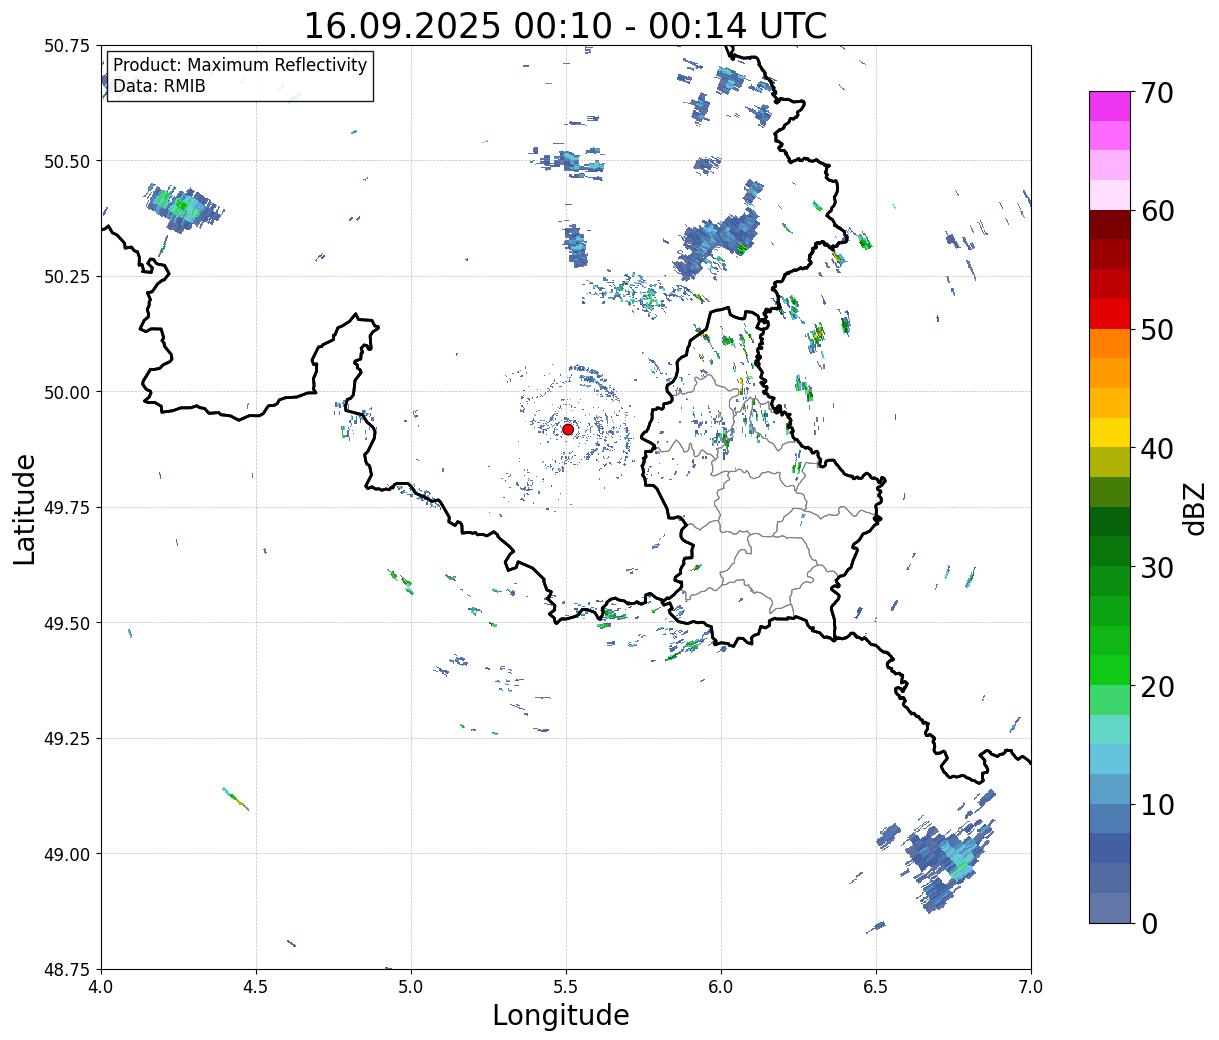1219x1040 pixels.
Task: Click the colorbar tick label 0
Action: [x=1148, y=923]
